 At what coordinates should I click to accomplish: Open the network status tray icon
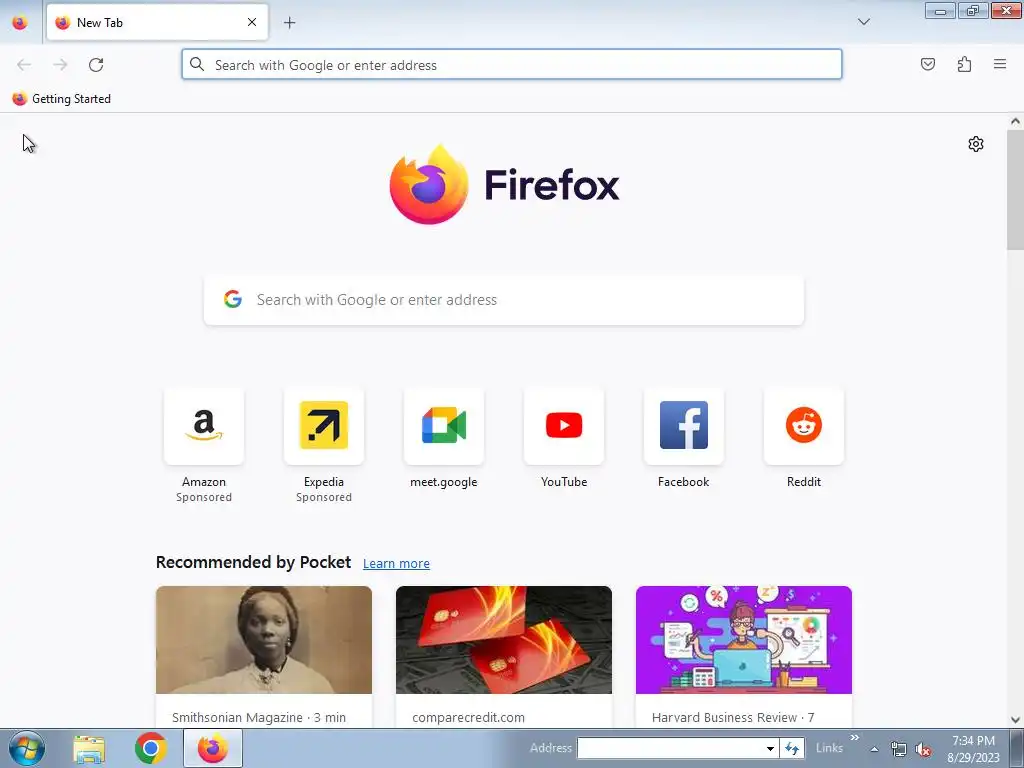pos(899,749)
